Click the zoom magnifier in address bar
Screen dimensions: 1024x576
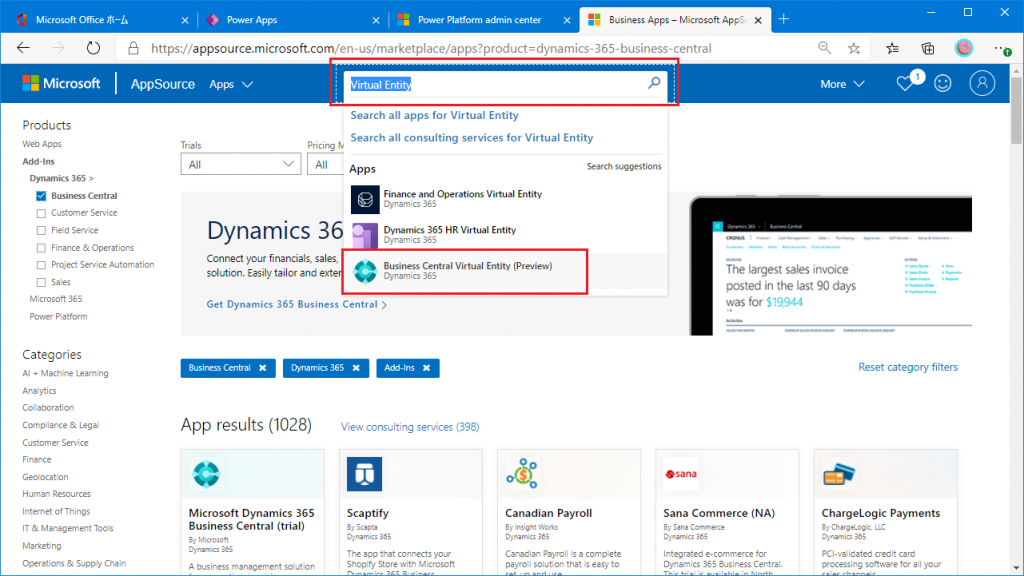pyautogui.click(x=824, y=48)
